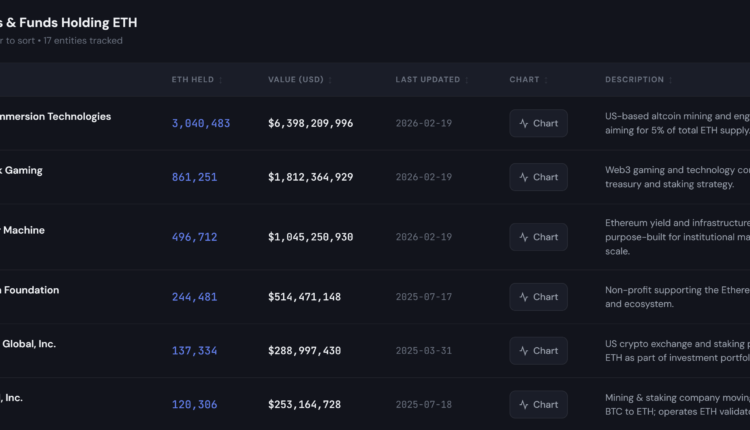Open the Chart in the 120,306 ETH row
The height and width of the screenshot is (430, 750).
click(538, 405)
